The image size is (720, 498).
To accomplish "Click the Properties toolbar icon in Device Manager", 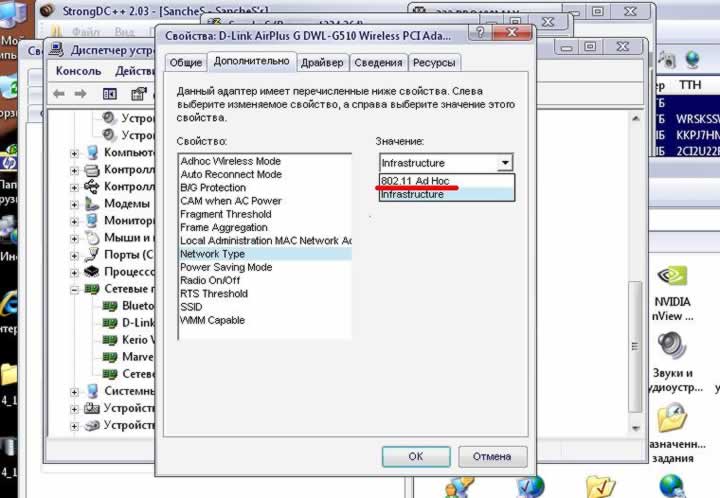I will point(139,94).
